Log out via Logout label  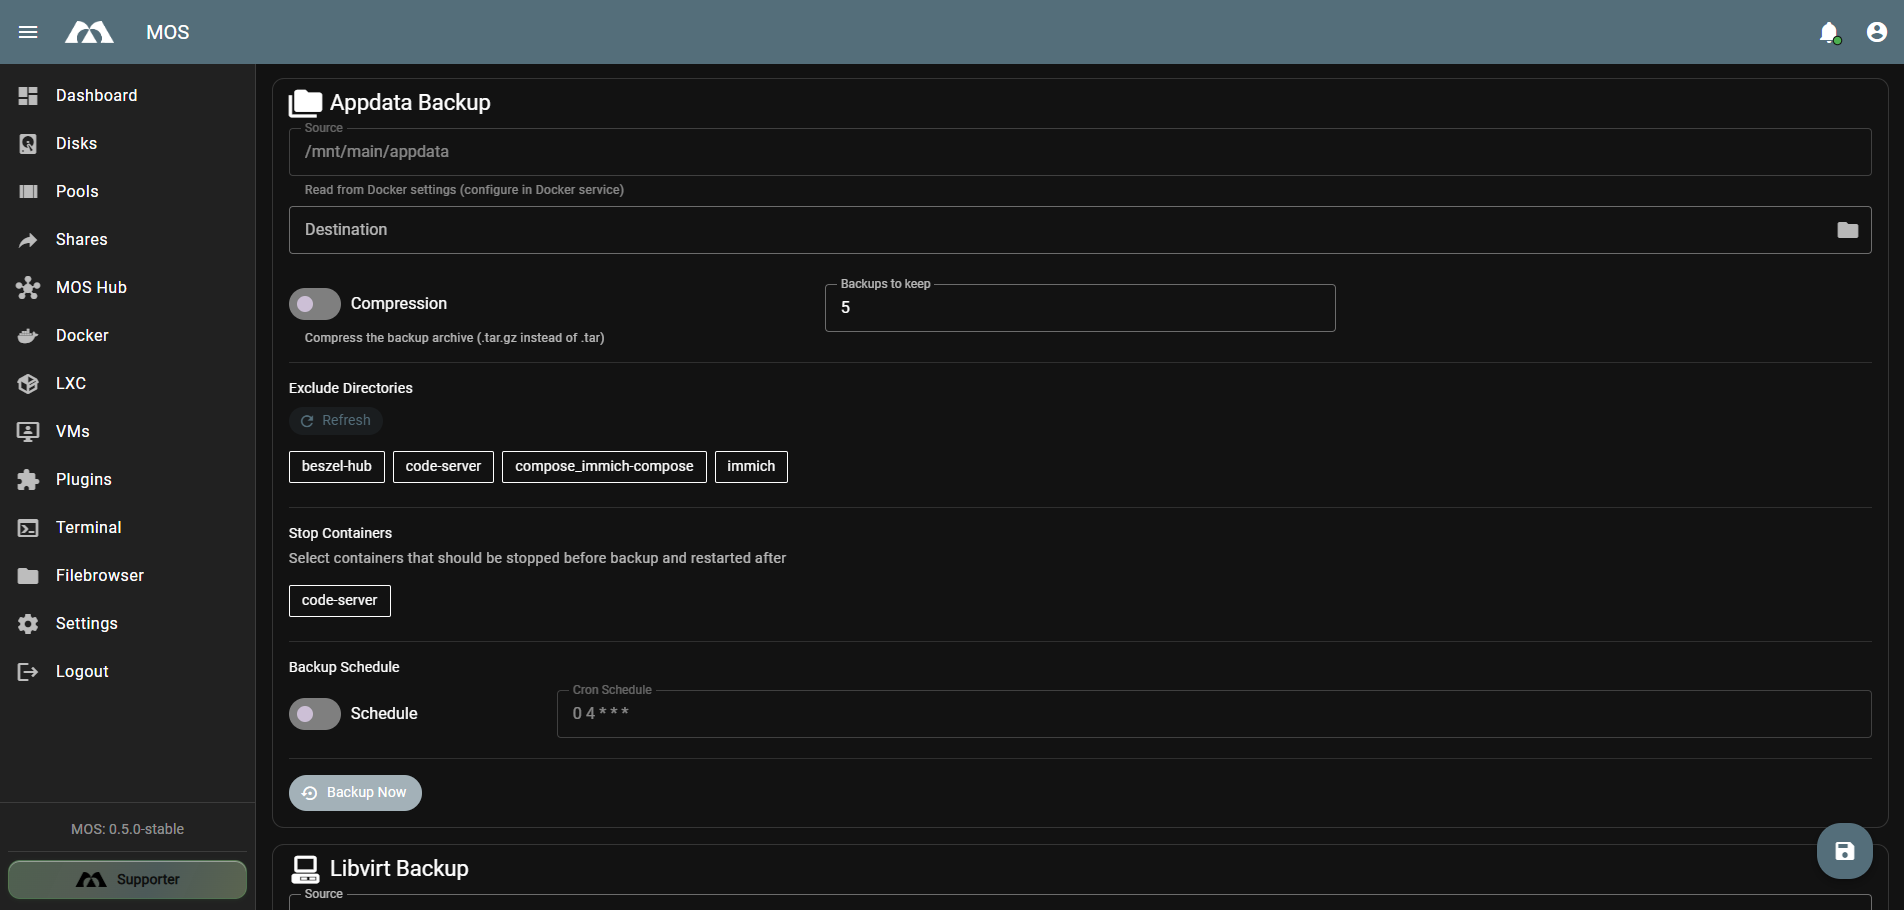pos(82,672)
